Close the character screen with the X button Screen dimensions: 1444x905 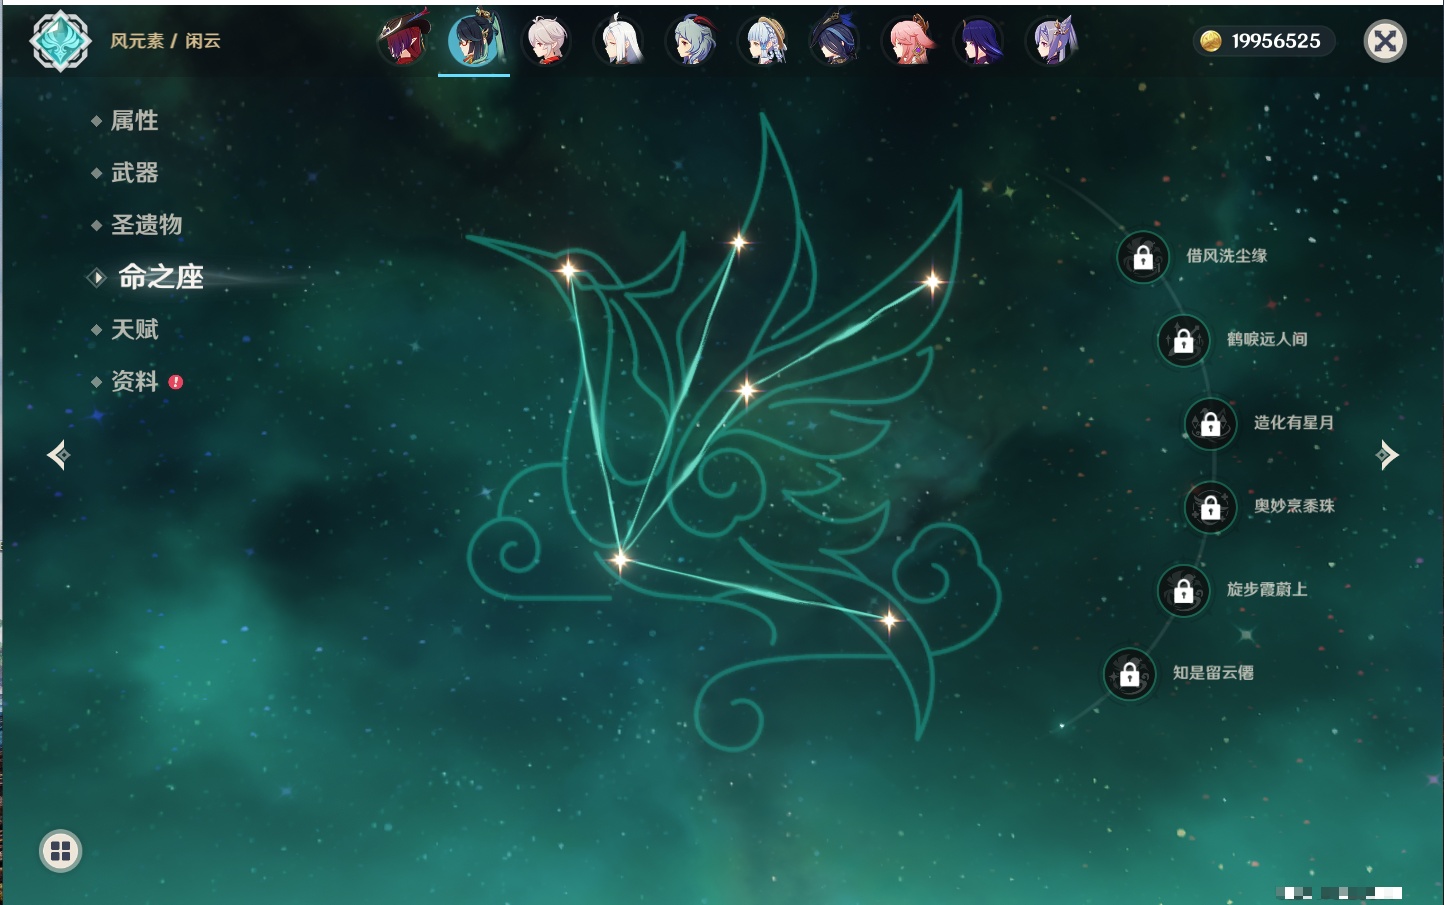[x=1385, y=41]
